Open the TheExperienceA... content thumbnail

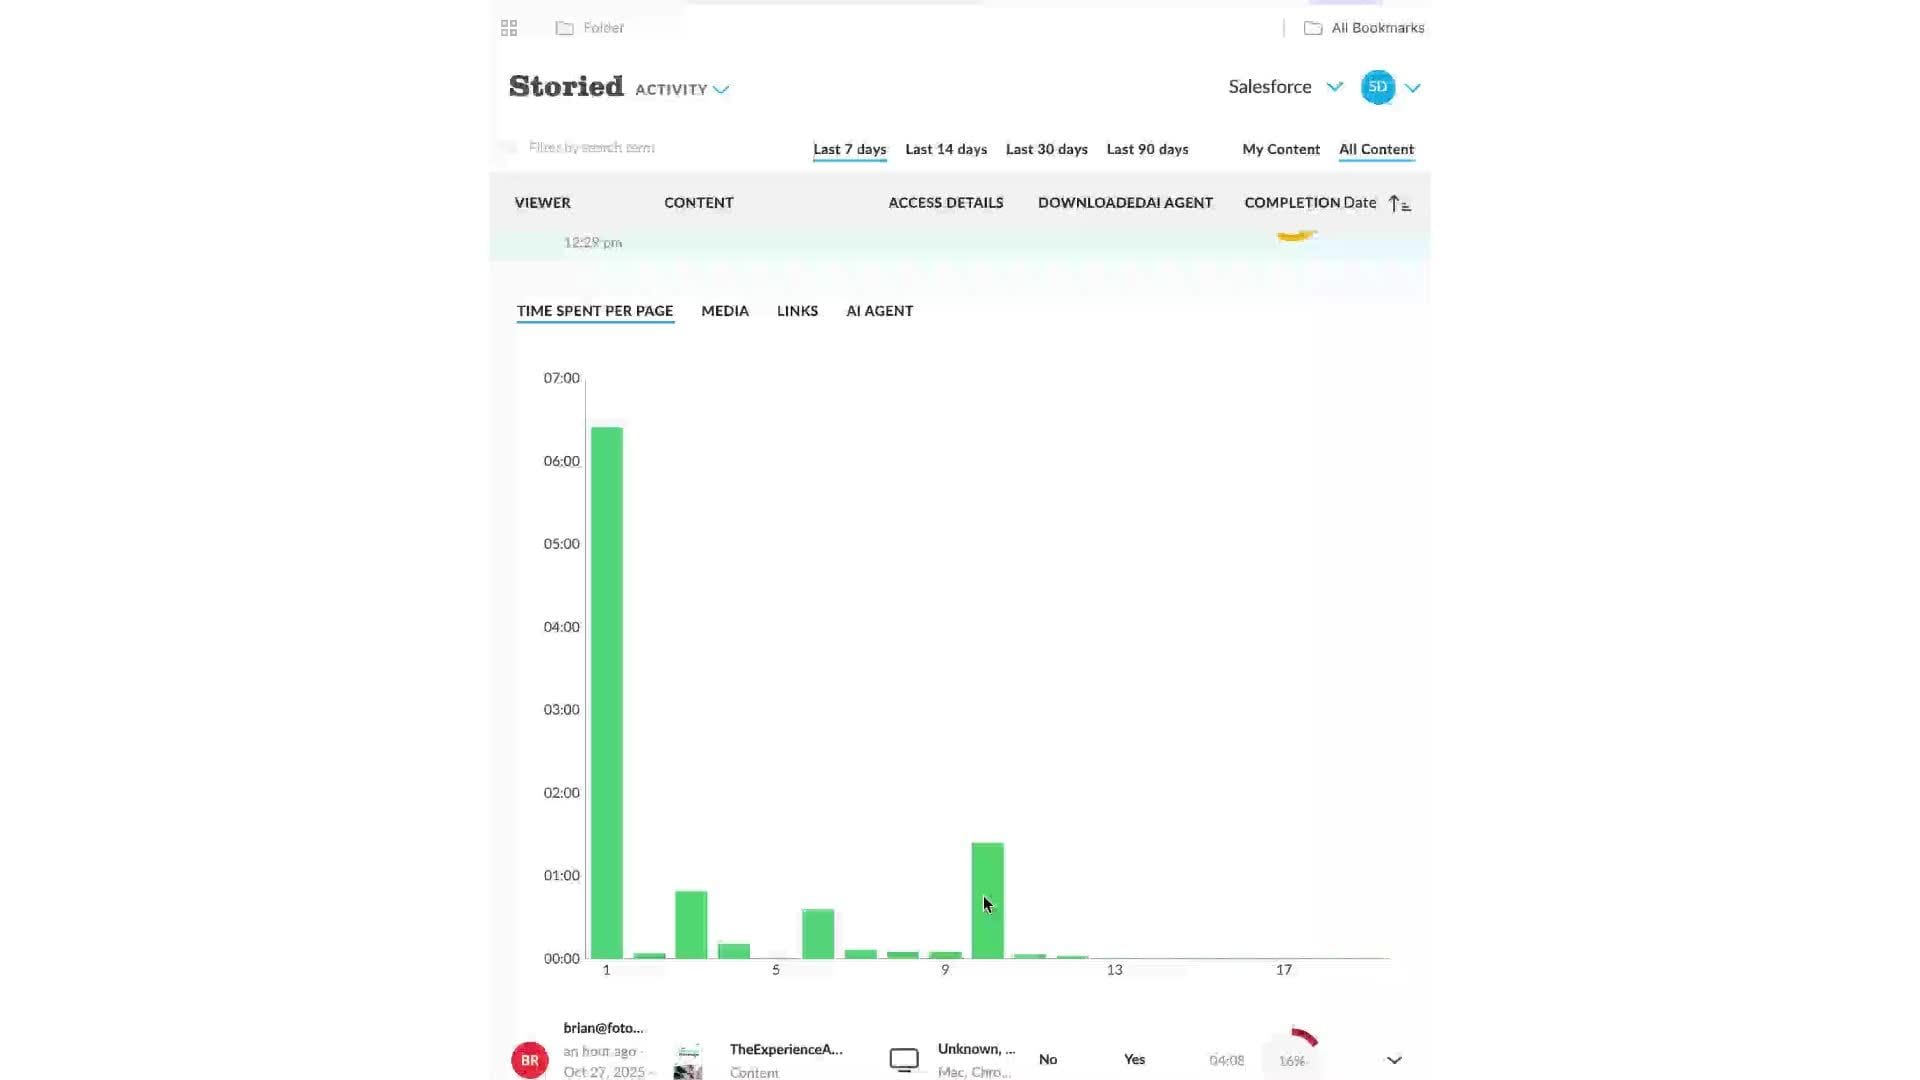[688, 1061]
